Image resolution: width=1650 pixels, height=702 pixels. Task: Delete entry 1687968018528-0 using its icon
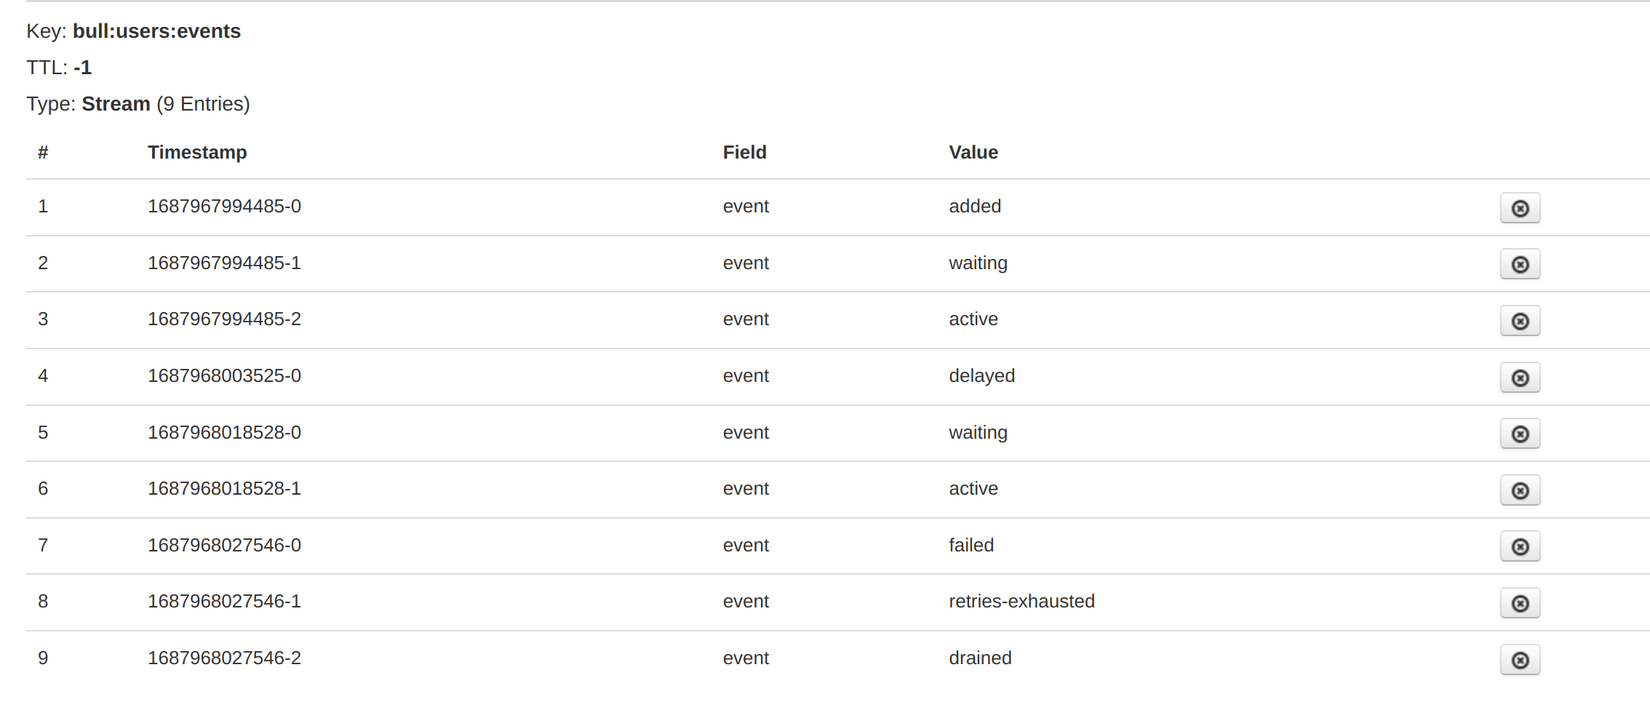click(x=1519, y=434)
